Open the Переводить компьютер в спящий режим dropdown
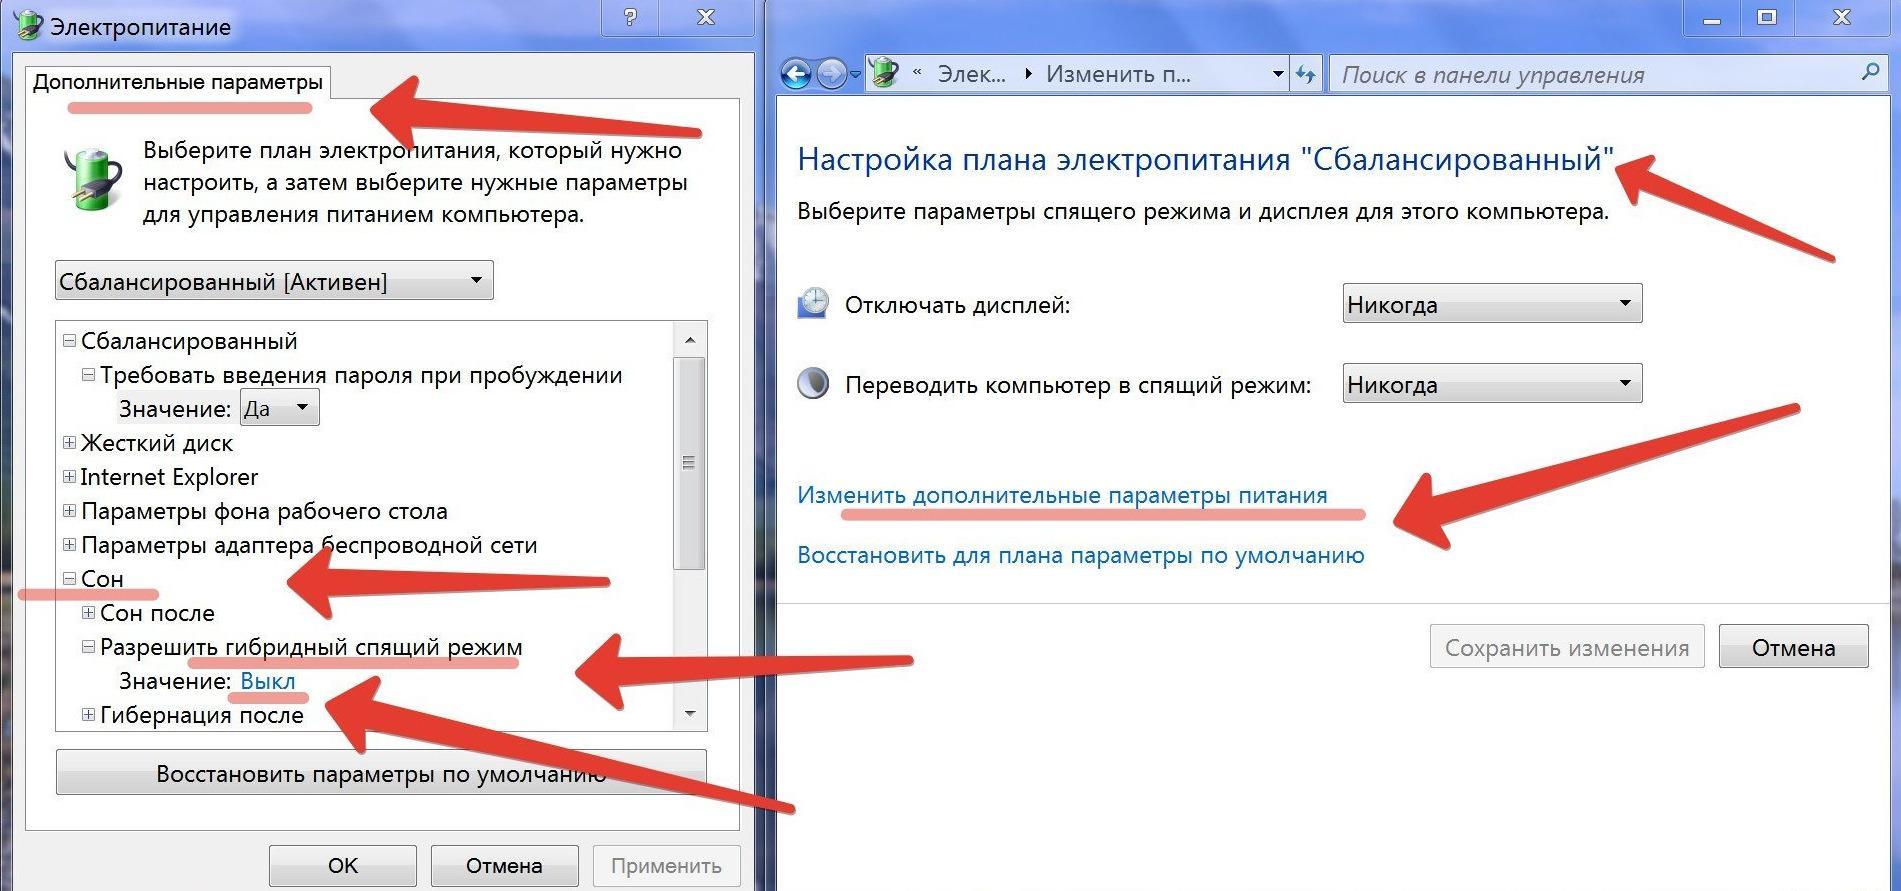 pos(1492,384)
